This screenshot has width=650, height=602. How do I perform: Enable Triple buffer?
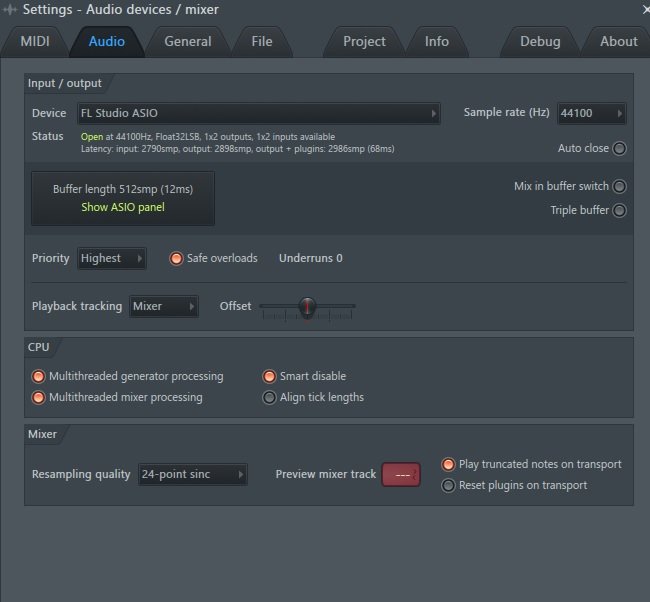[619, 210]
